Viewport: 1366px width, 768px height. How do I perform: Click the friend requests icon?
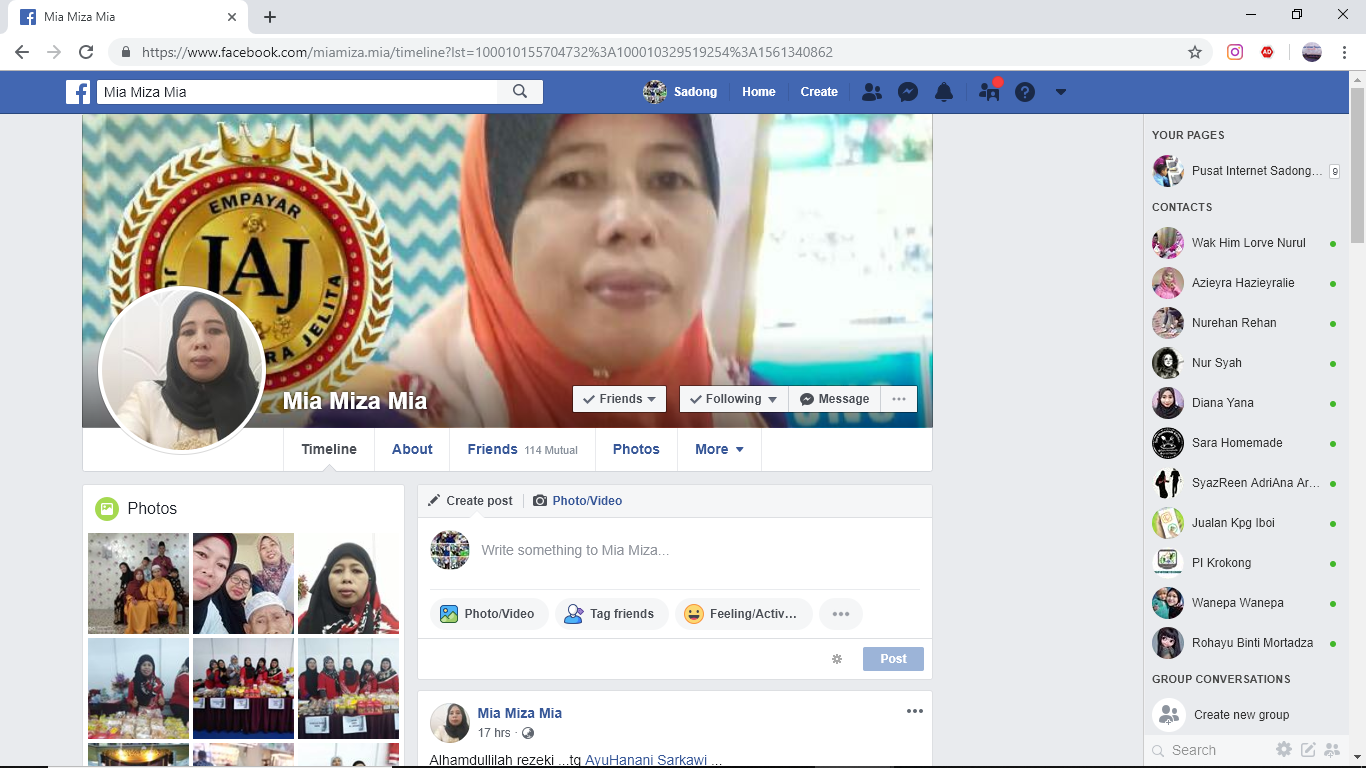(x=872, y=92)
